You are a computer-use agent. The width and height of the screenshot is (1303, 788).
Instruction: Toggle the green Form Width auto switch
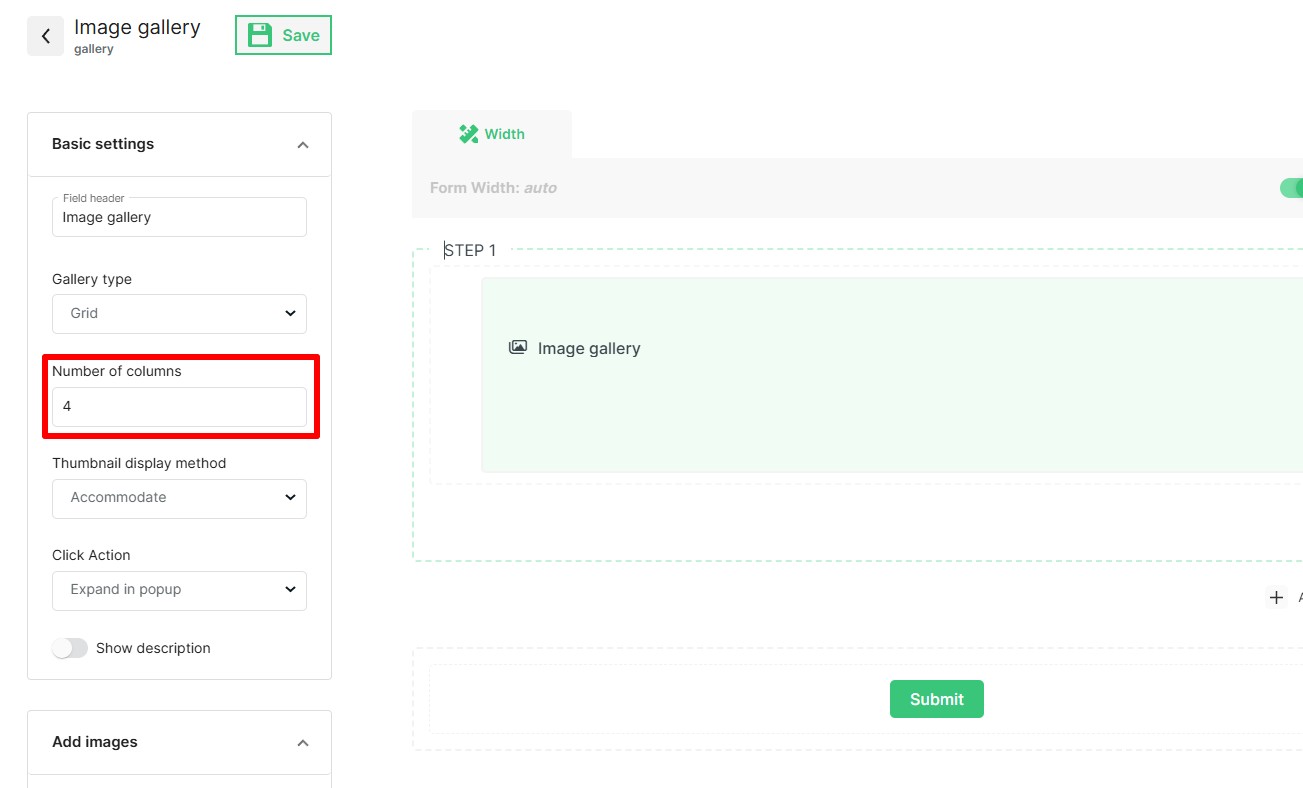point(1291,188)
